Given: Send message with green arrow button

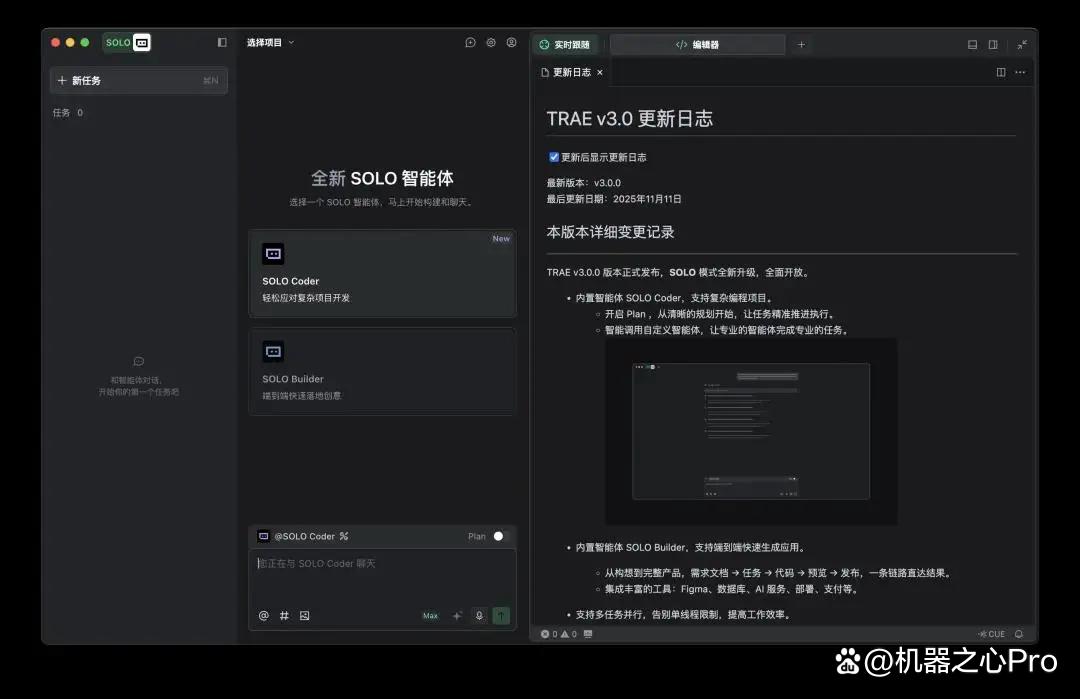Looking at the screenshot, I should click(501, 616).
